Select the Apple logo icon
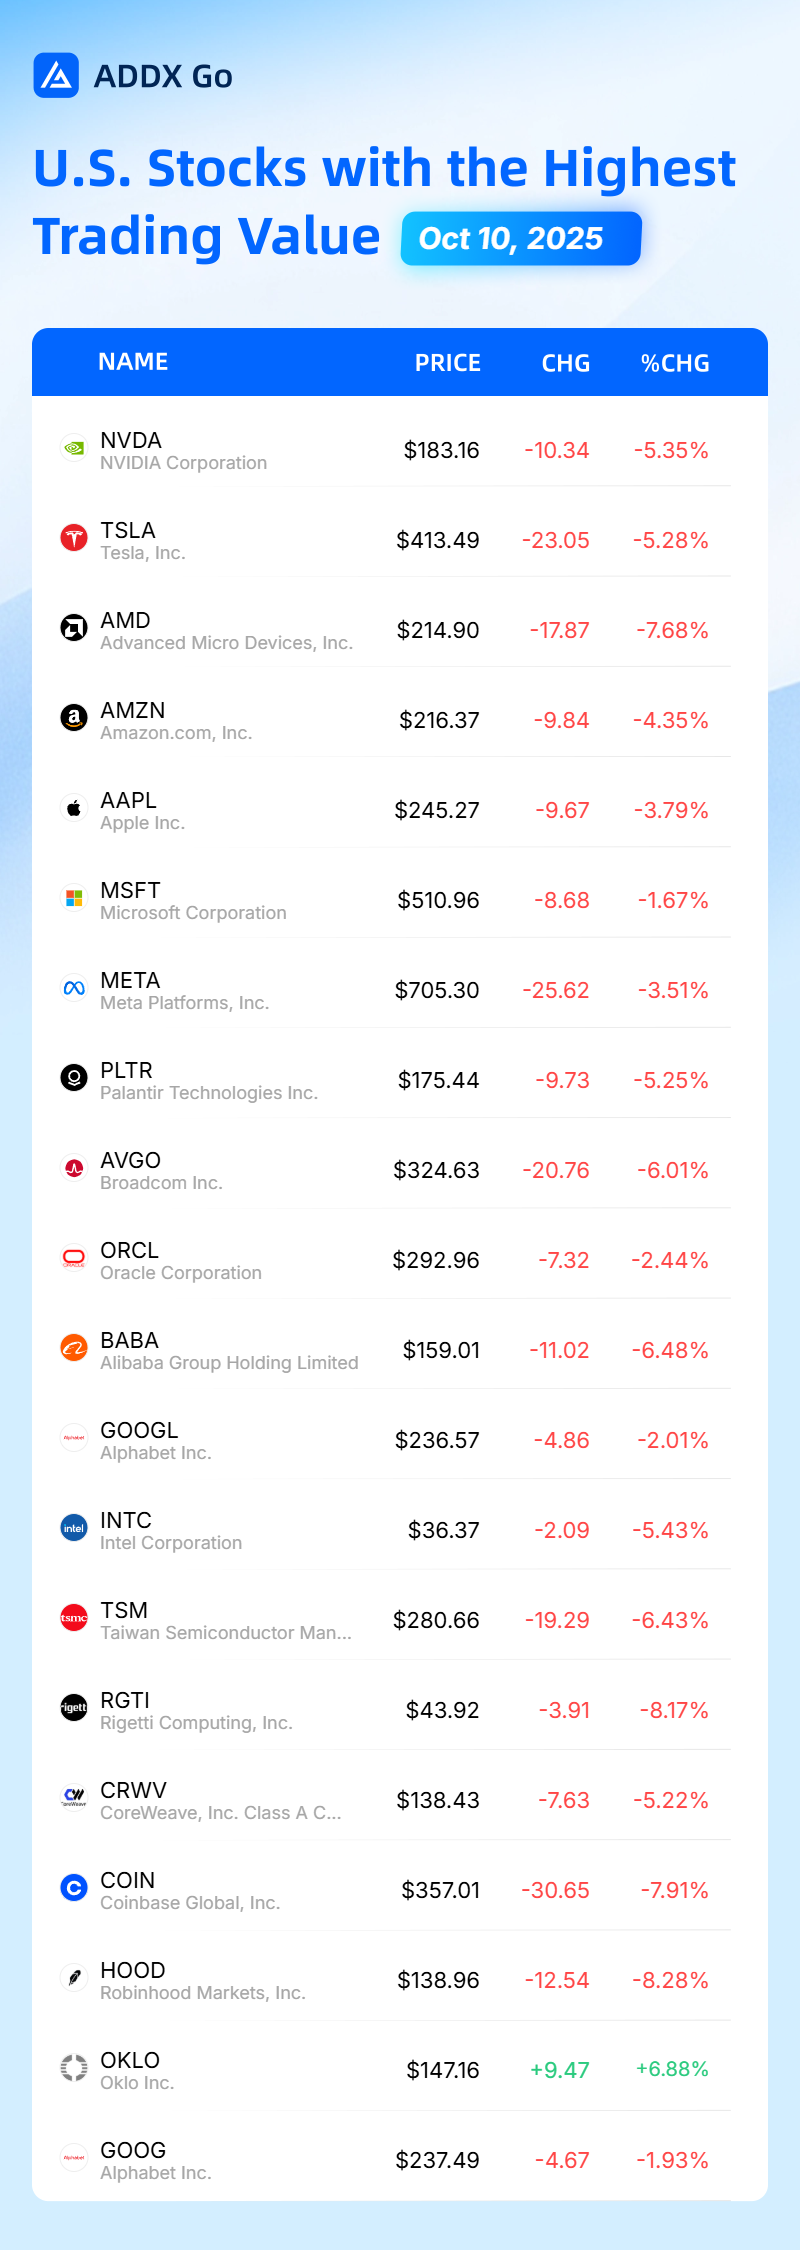This screenshot has width=800, height=2250. pos(74,808)
